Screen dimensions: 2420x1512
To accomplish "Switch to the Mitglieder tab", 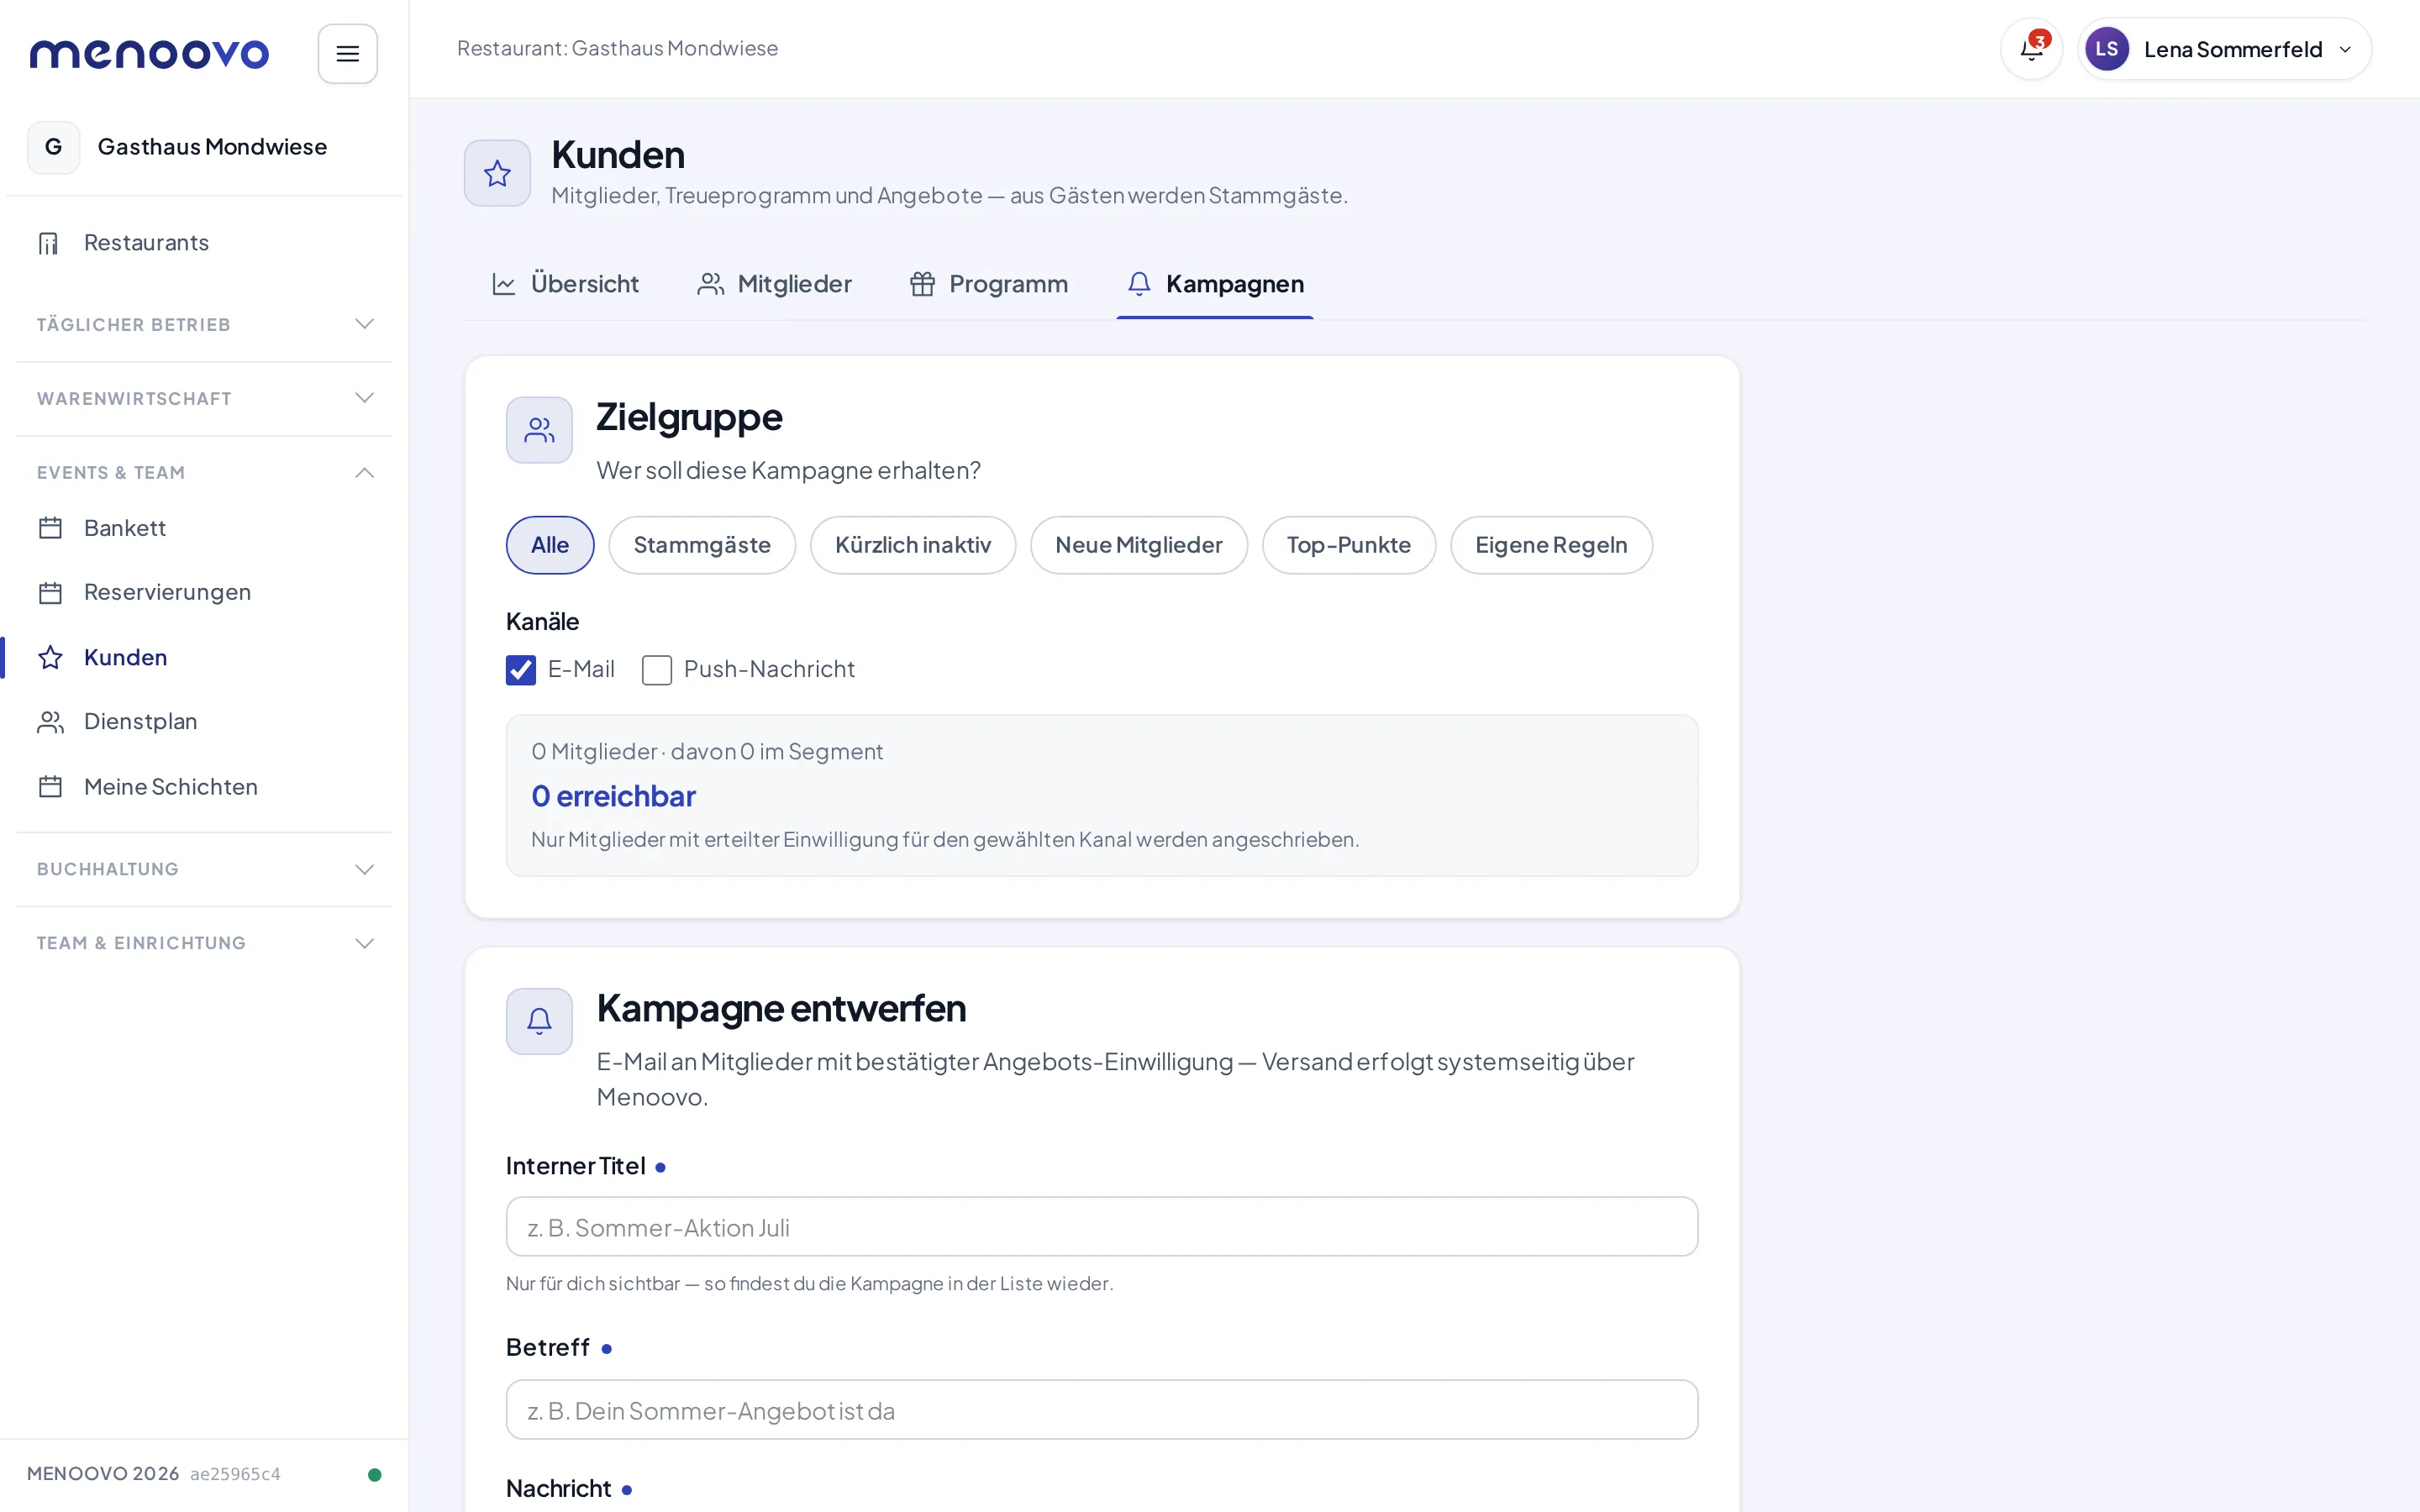I will 774,284.
